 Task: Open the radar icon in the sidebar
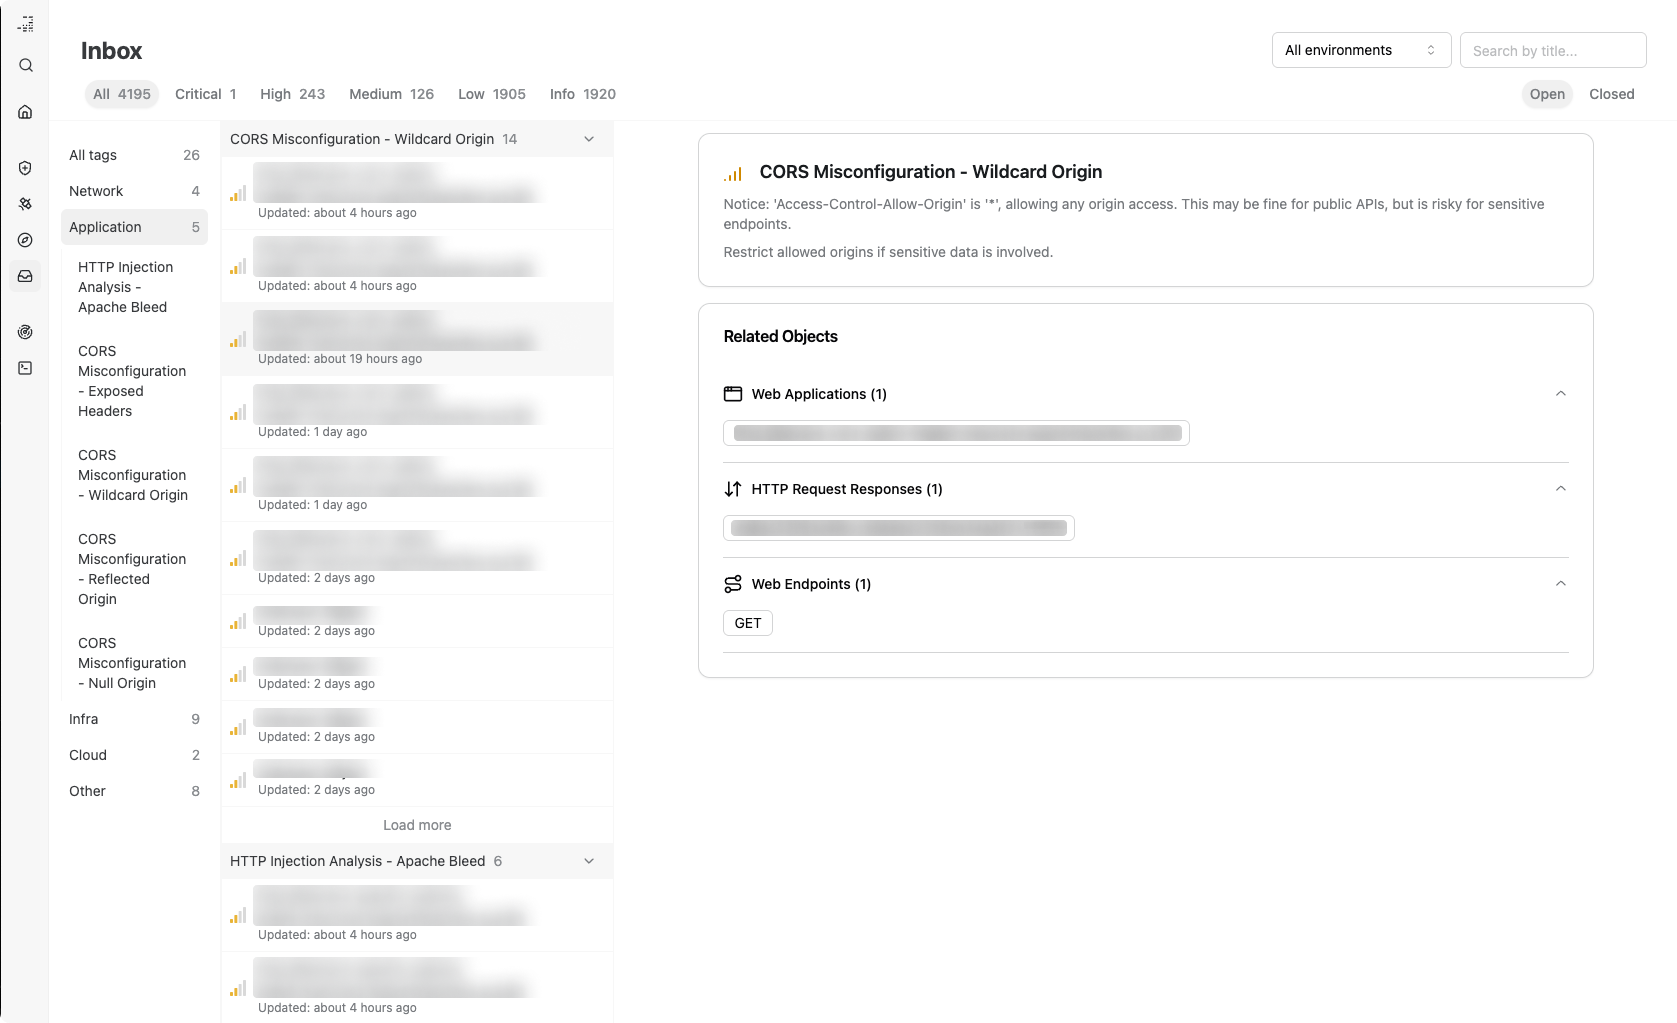click(x=26, y=332)
